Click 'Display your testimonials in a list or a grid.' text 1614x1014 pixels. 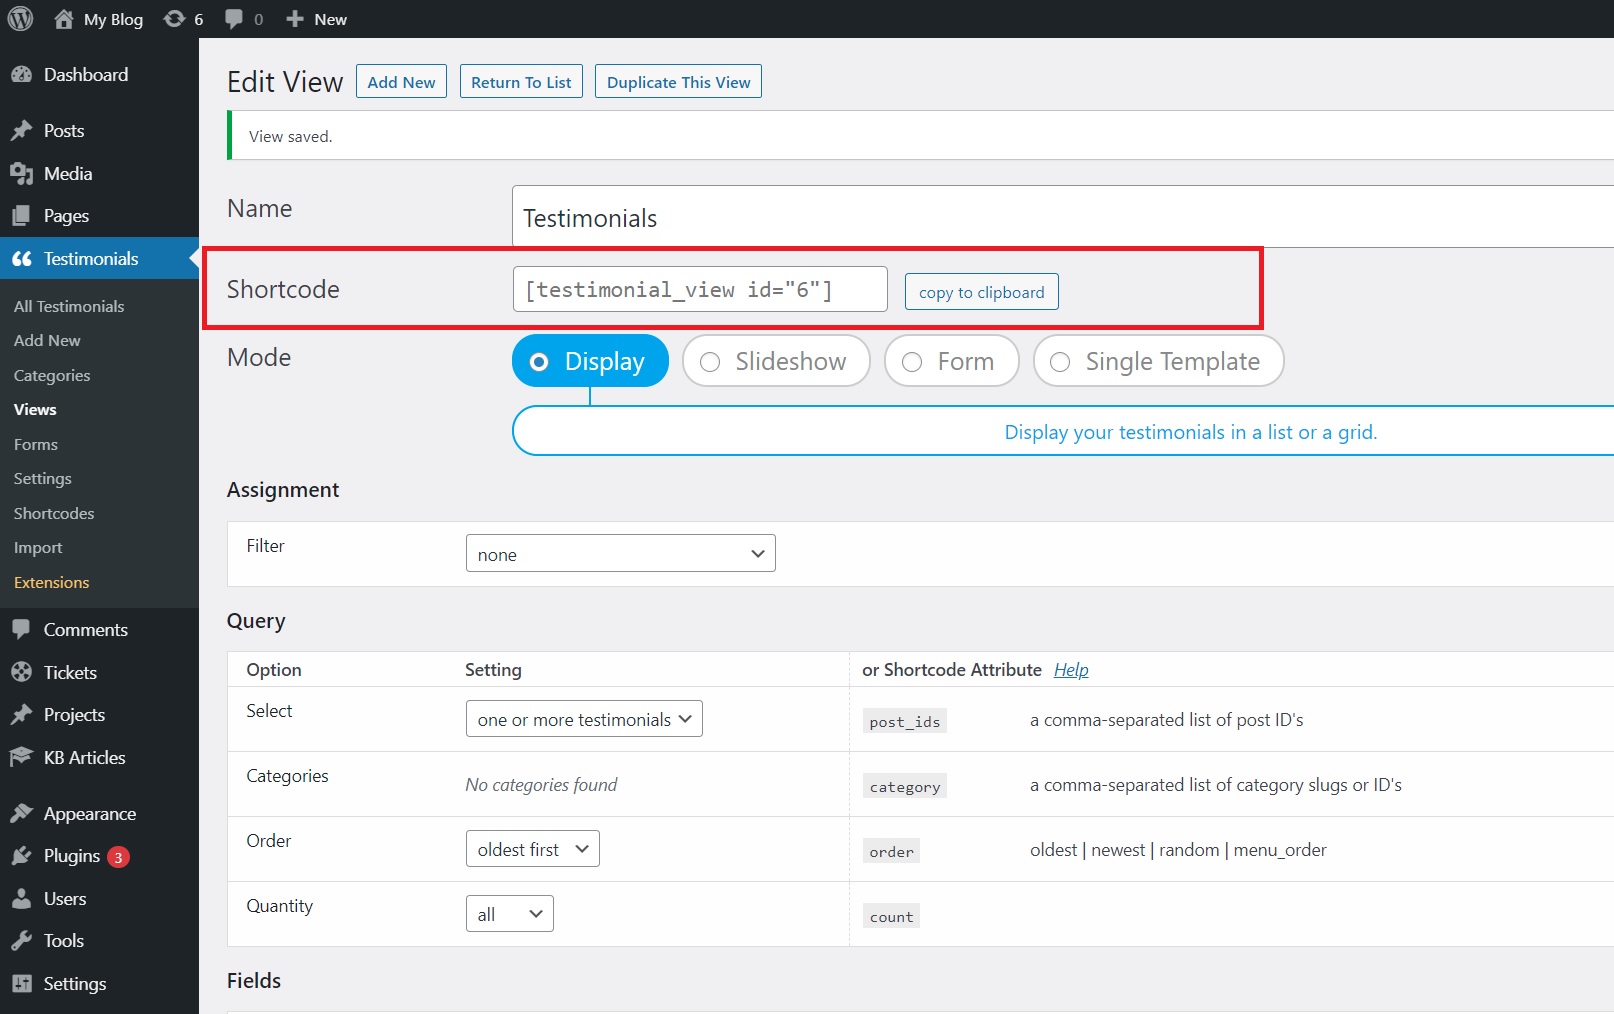(x=1191, y=432)
